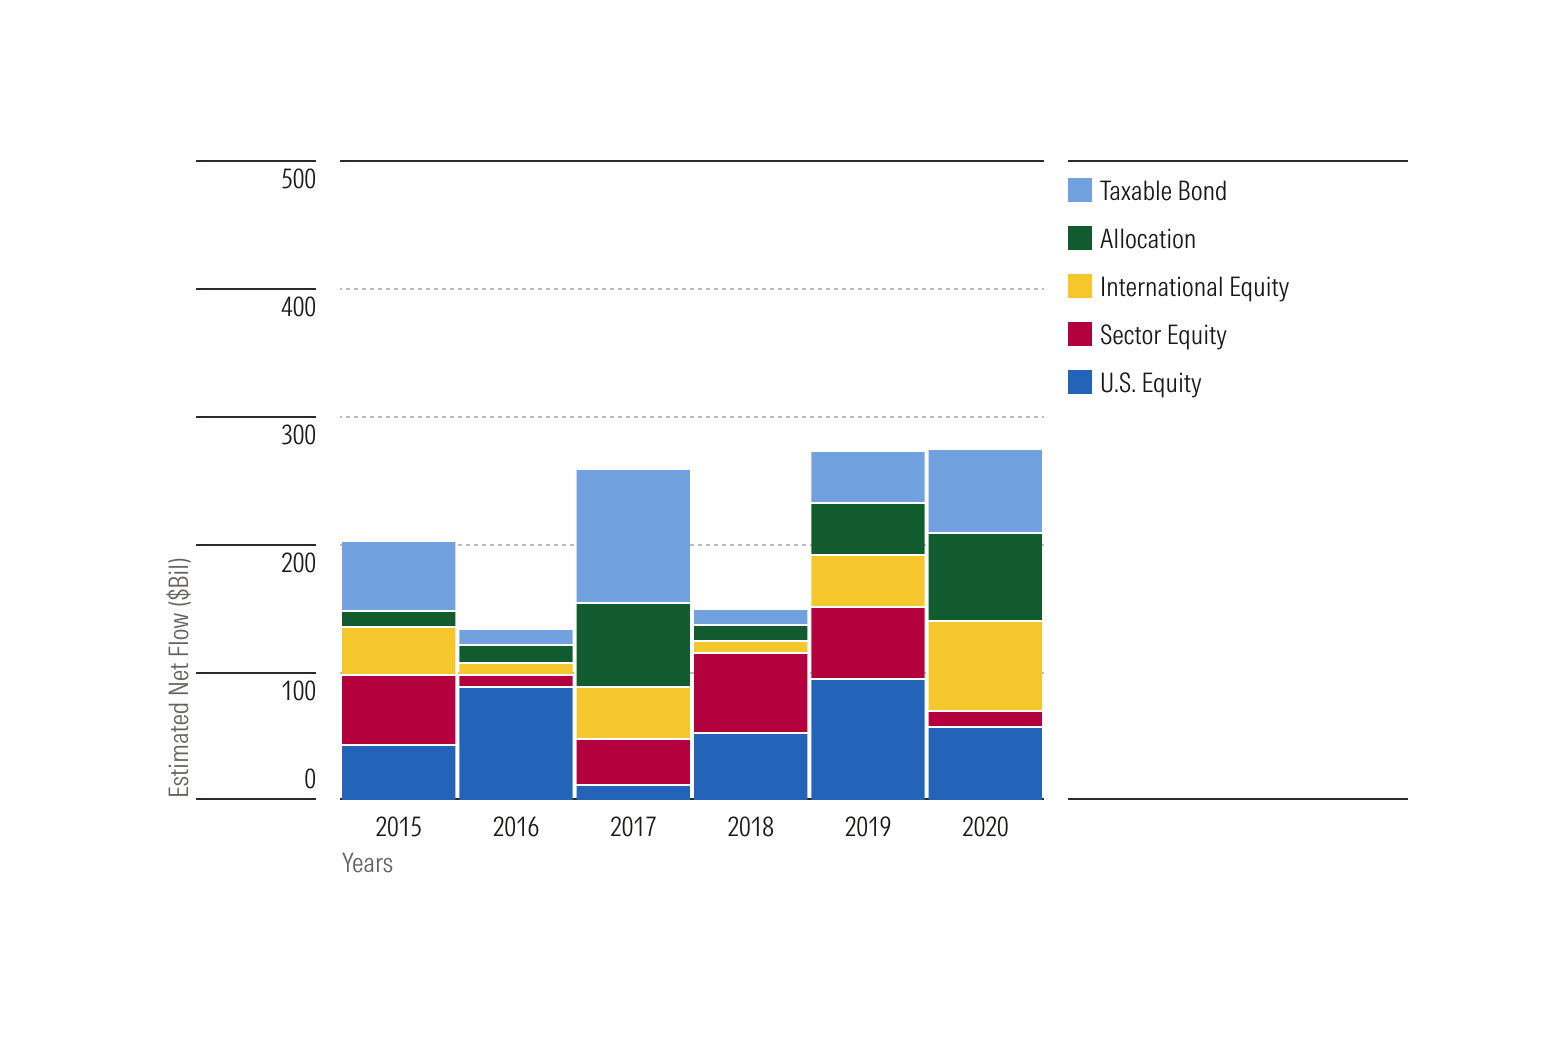
Task: Click the 500 y-axis tick label
Action: (299, 179)
